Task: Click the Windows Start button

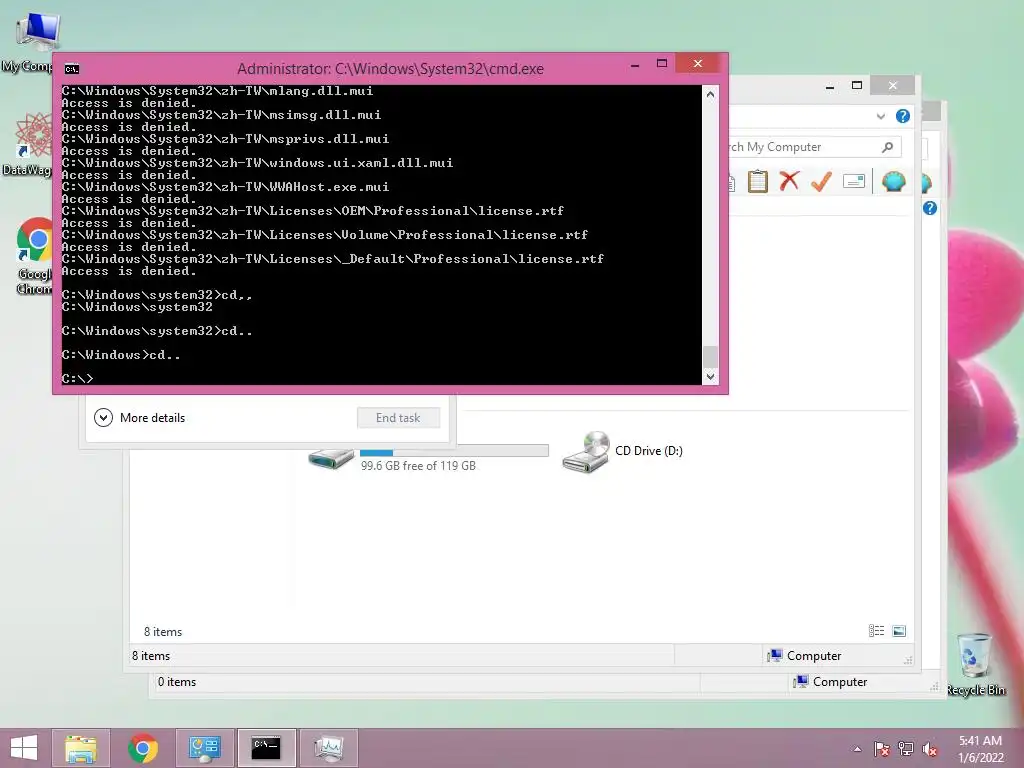Action: point(24,748)
